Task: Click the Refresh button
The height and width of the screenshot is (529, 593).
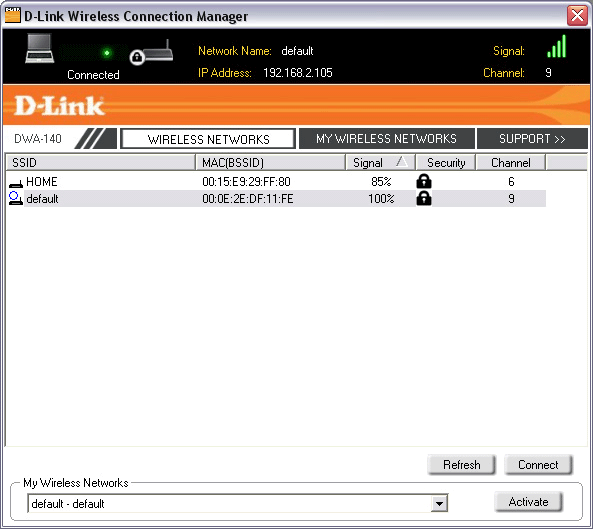Action: (461, 465)
